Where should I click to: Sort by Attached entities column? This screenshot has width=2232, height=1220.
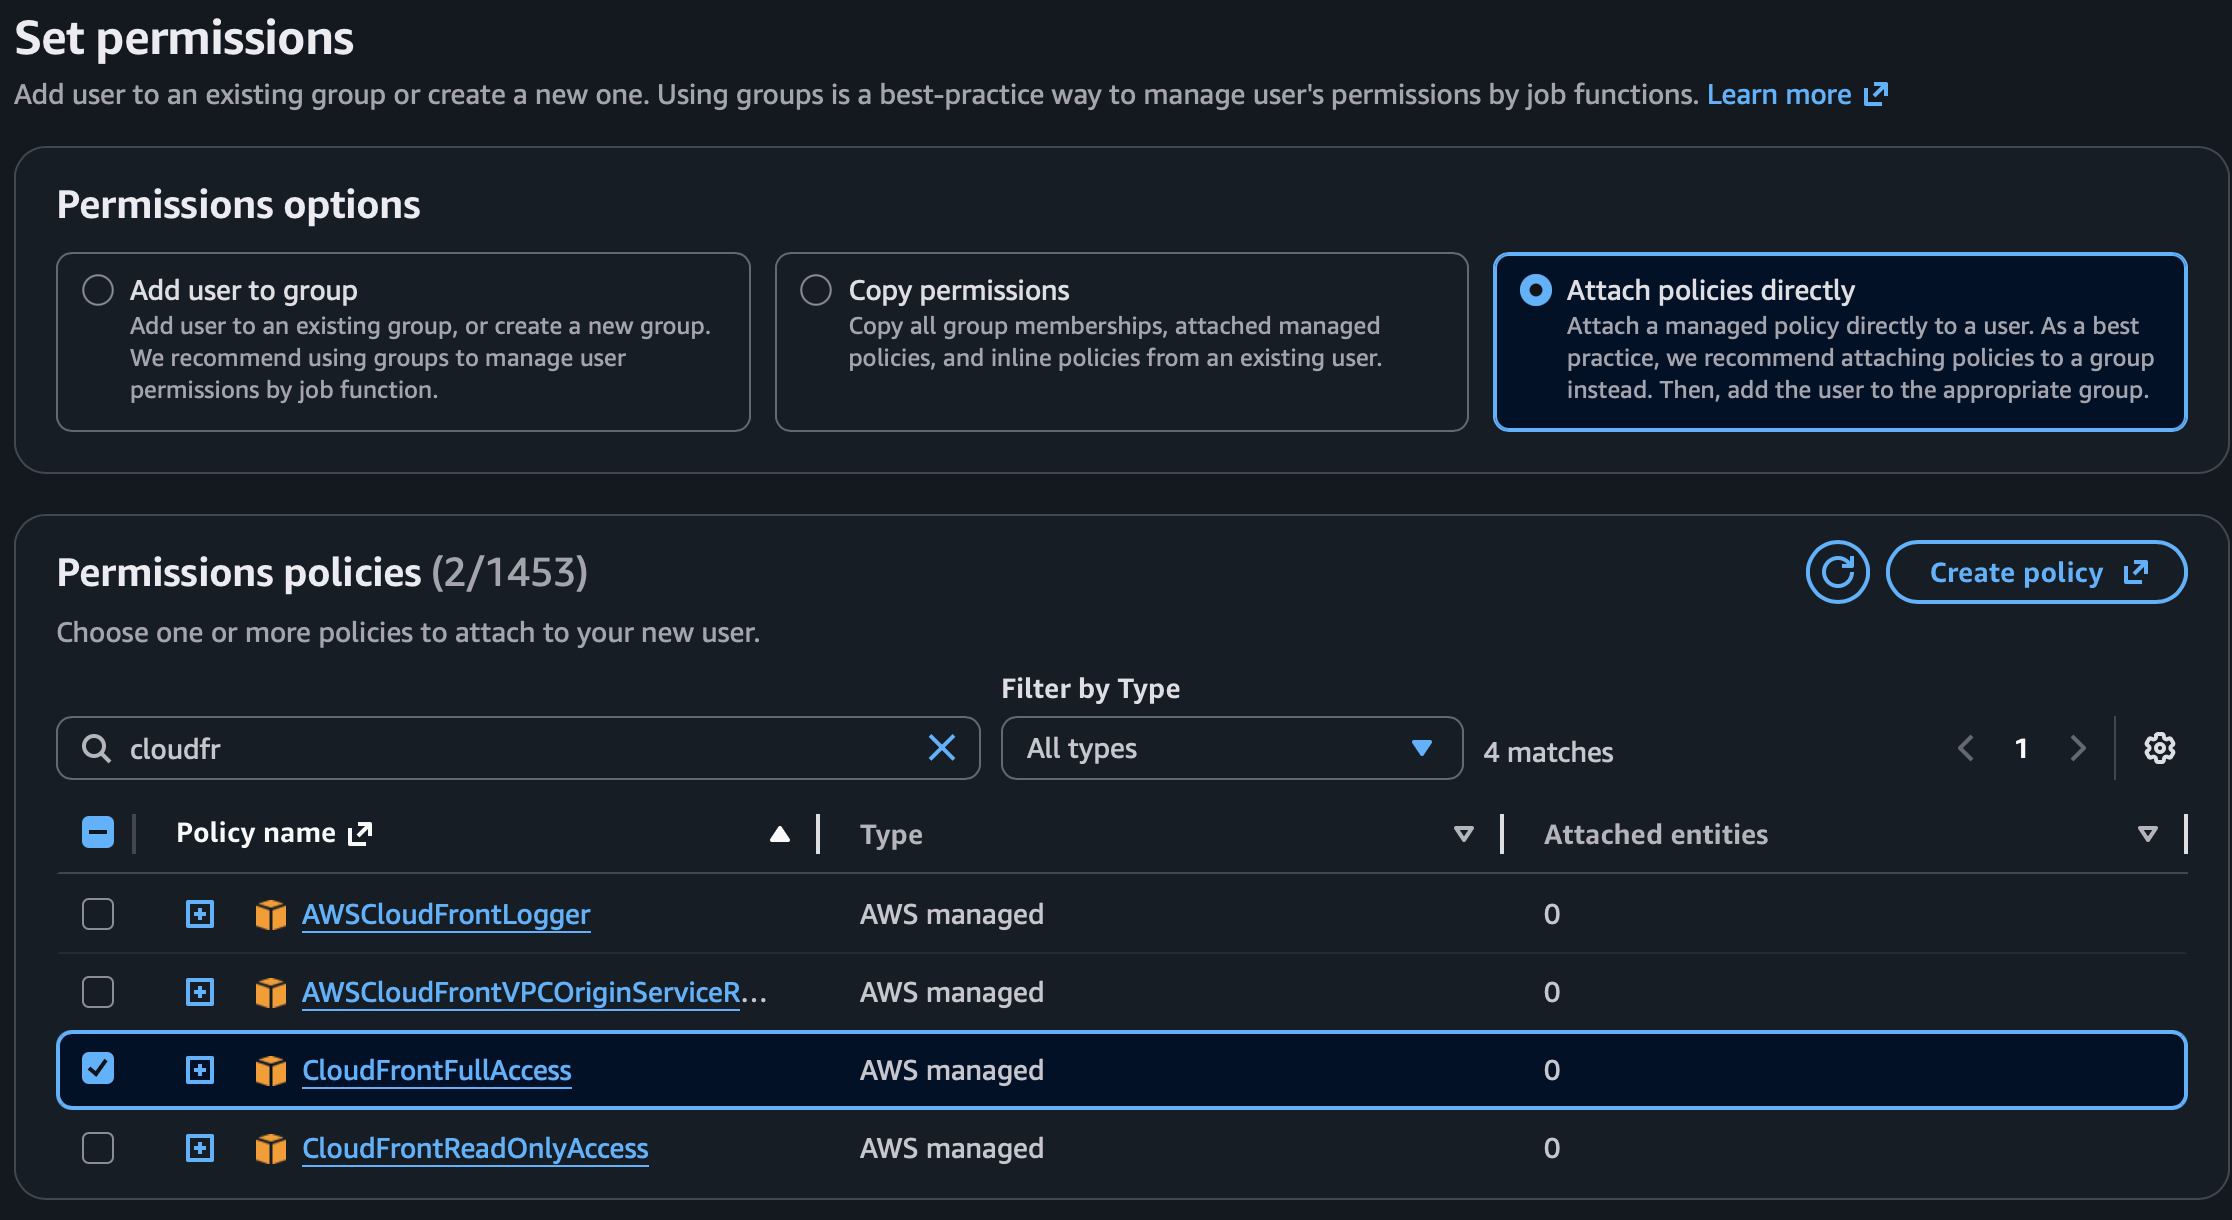2147,834
